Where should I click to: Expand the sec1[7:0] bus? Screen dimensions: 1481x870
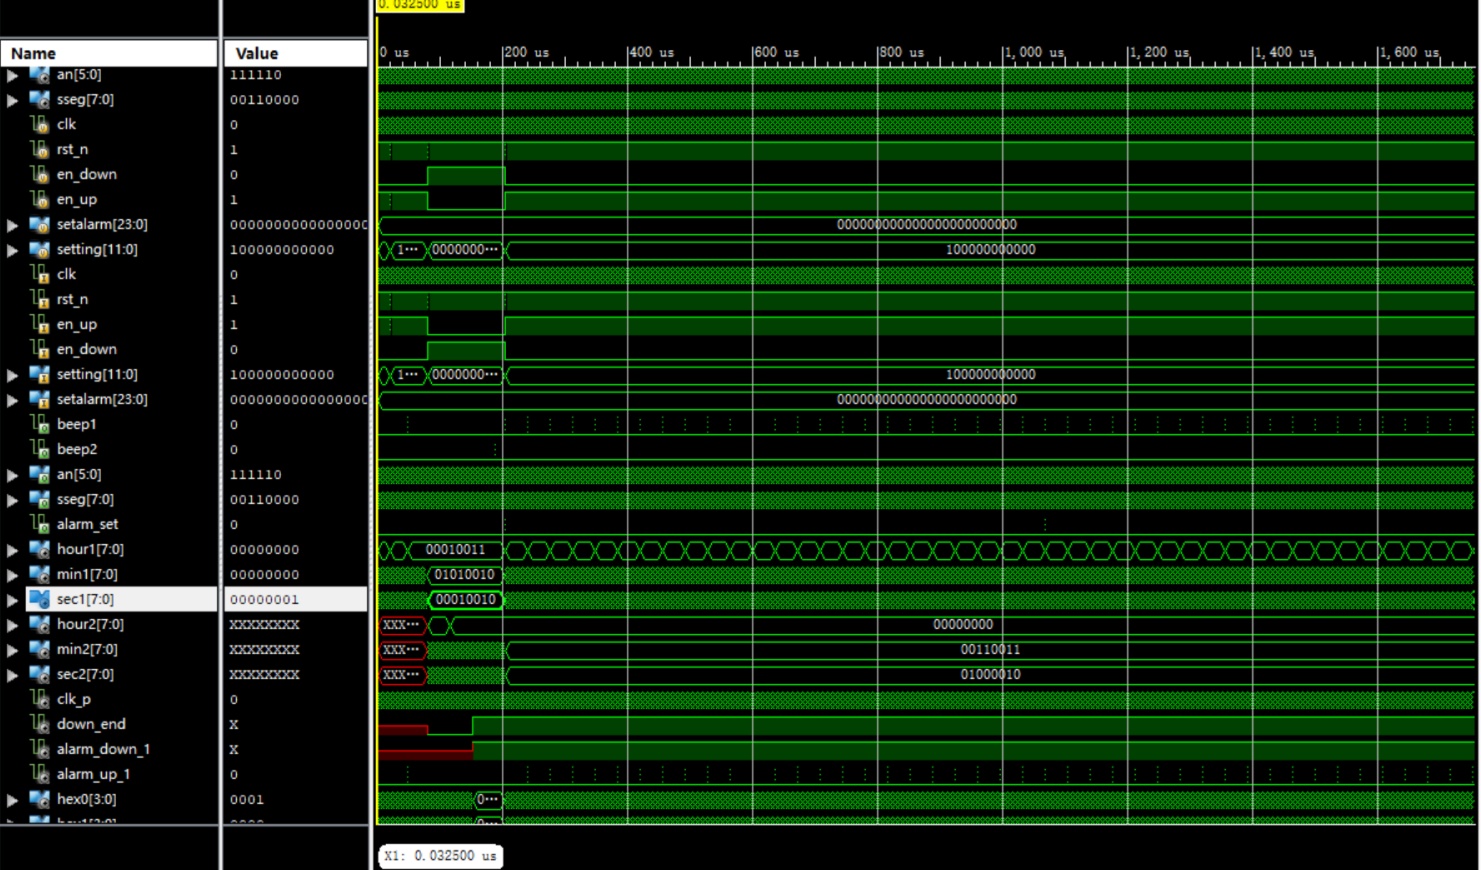(x=12, y=600)
